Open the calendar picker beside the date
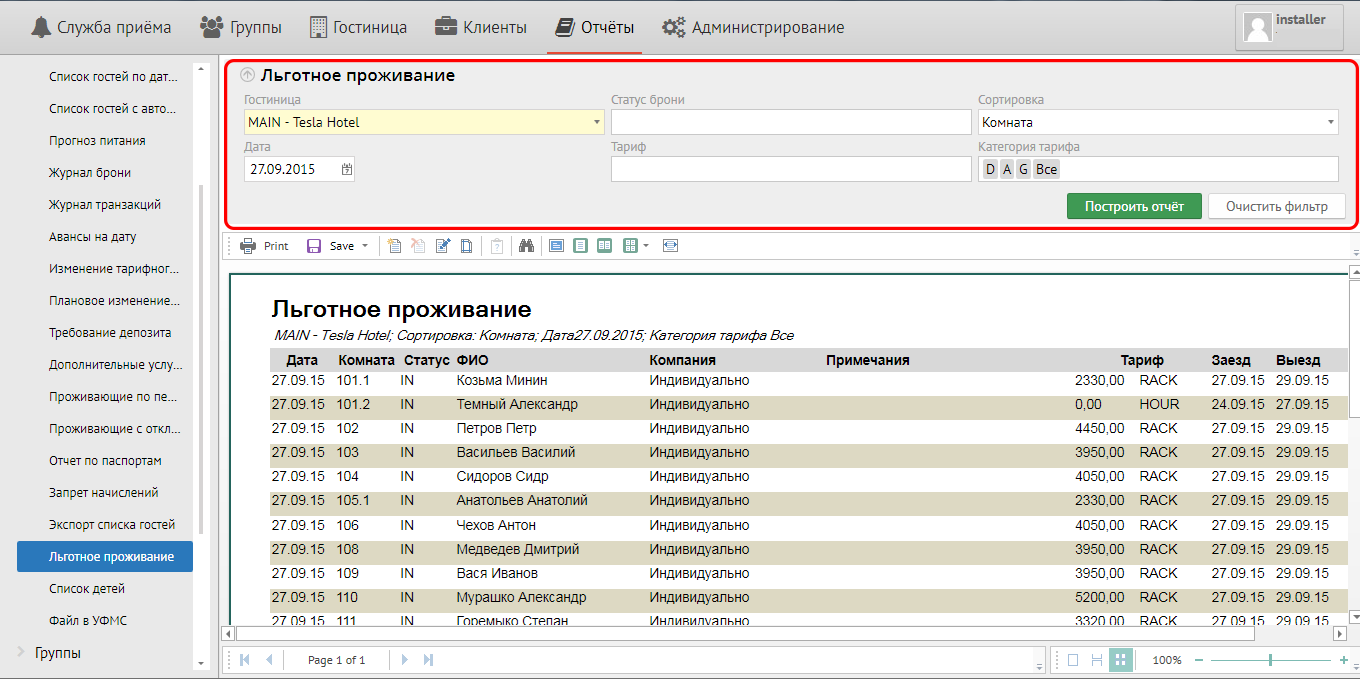This screenshot has height=679, width=1360. pos(346,170)
